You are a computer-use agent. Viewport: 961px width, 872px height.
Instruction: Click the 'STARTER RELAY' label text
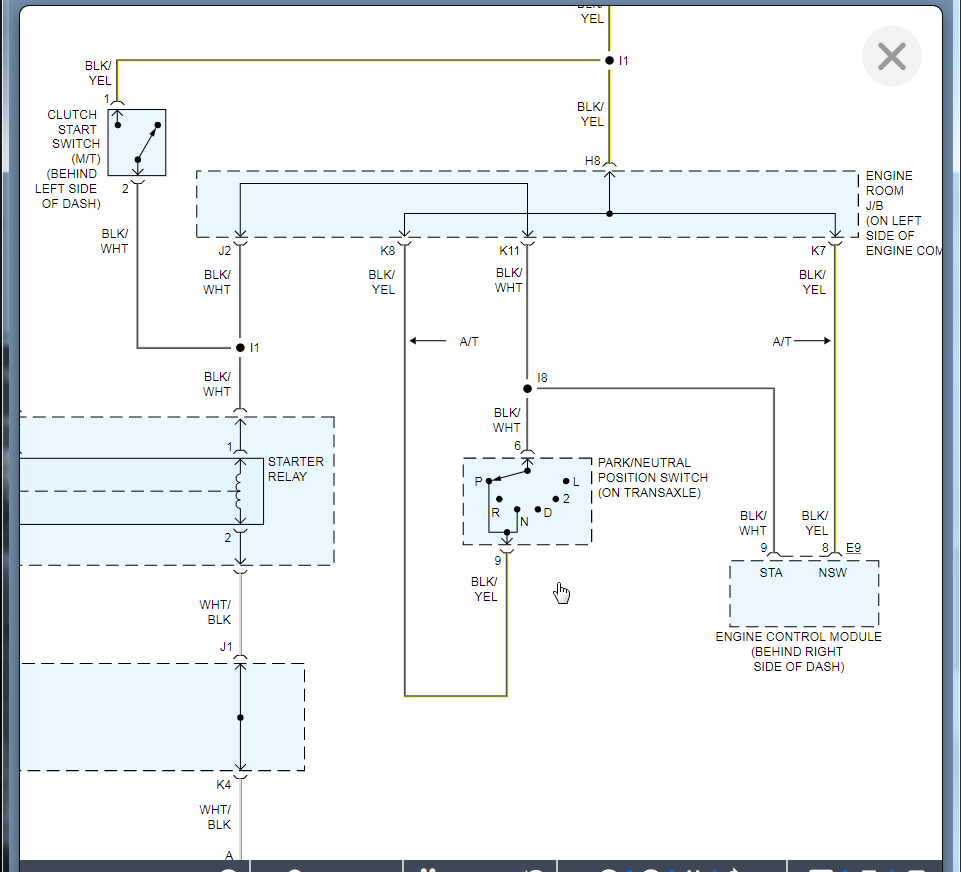295,469
